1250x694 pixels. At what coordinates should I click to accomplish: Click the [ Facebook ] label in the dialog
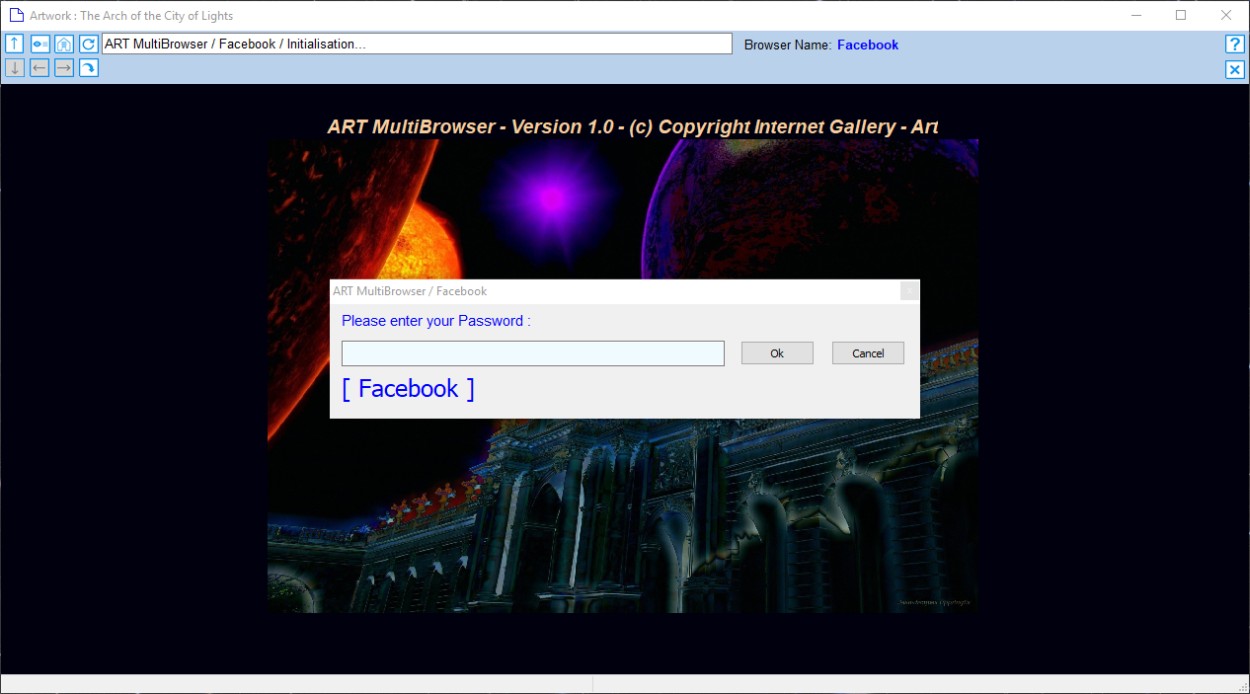pyautogui.click(x=408, y=389)
